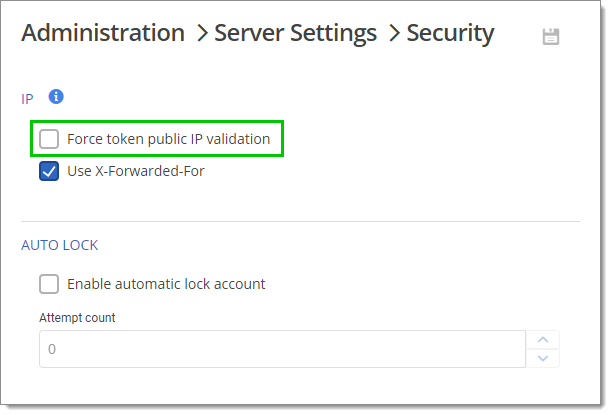Click the save floppy disk icon

coord(551,37)
